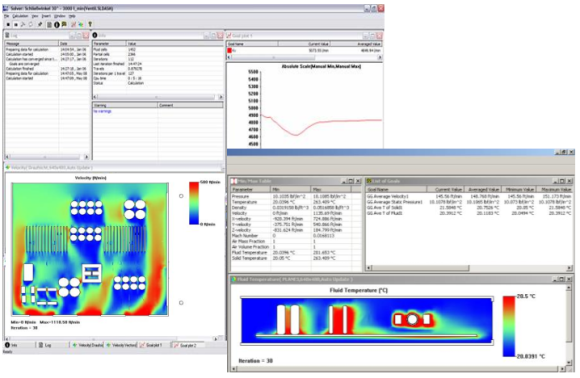
Task: Click the key-shaped icon at the end of the solver toolbar
Action: [x=90, y=25]
